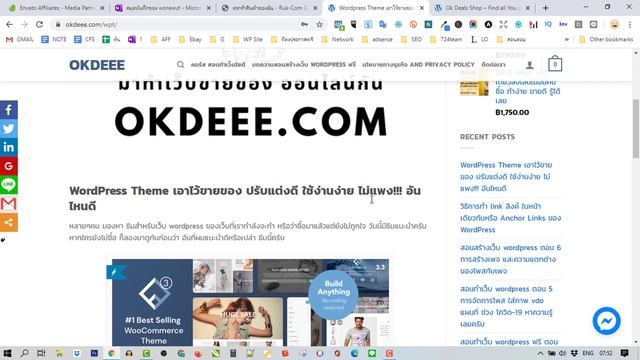Share page via Google sidebar icon
Screen dimensions: 640x360
pos(9,166)
